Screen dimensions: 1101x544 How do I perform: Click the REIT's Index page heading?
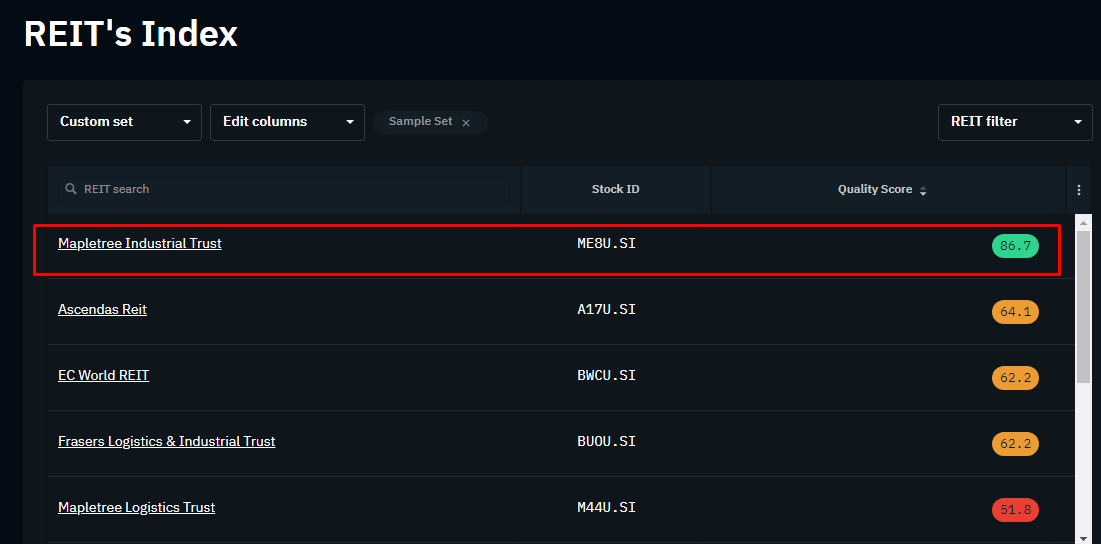click(x=131, y=34)
